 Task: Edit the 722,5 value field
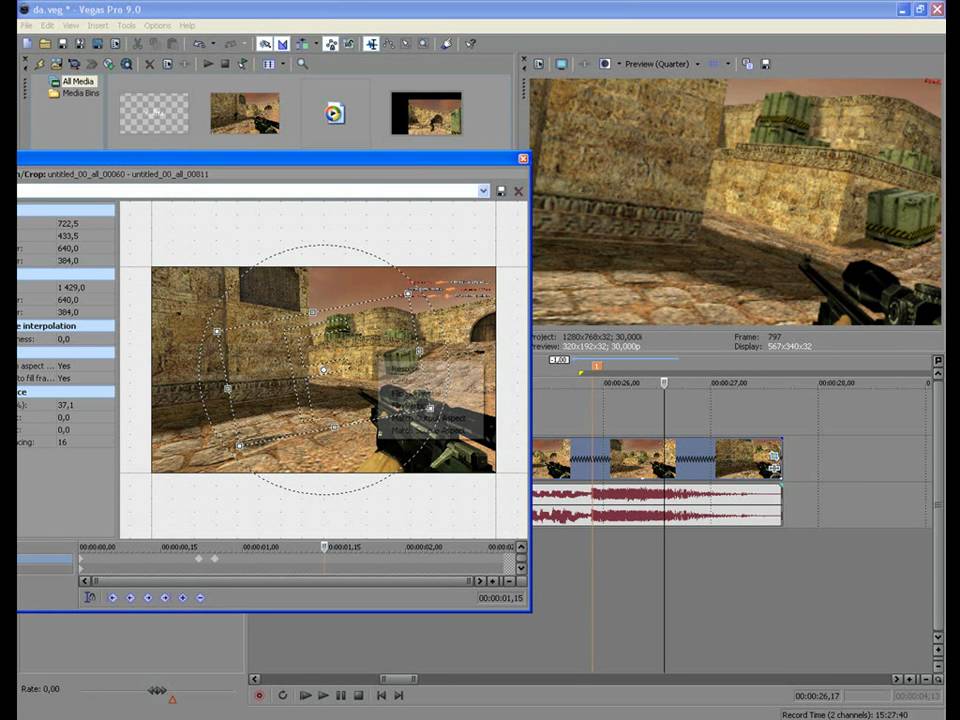coord(85,223)
